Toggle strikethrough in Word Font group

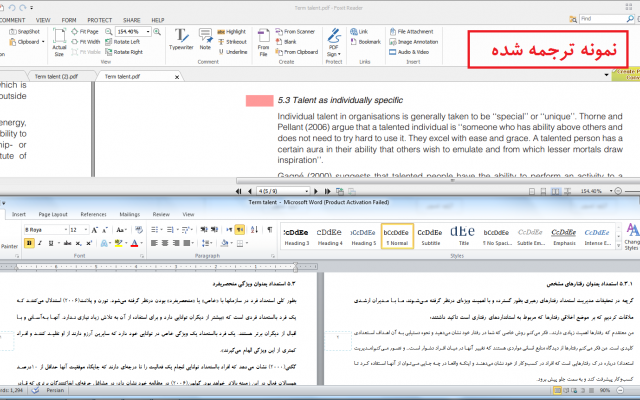point(68,243)
